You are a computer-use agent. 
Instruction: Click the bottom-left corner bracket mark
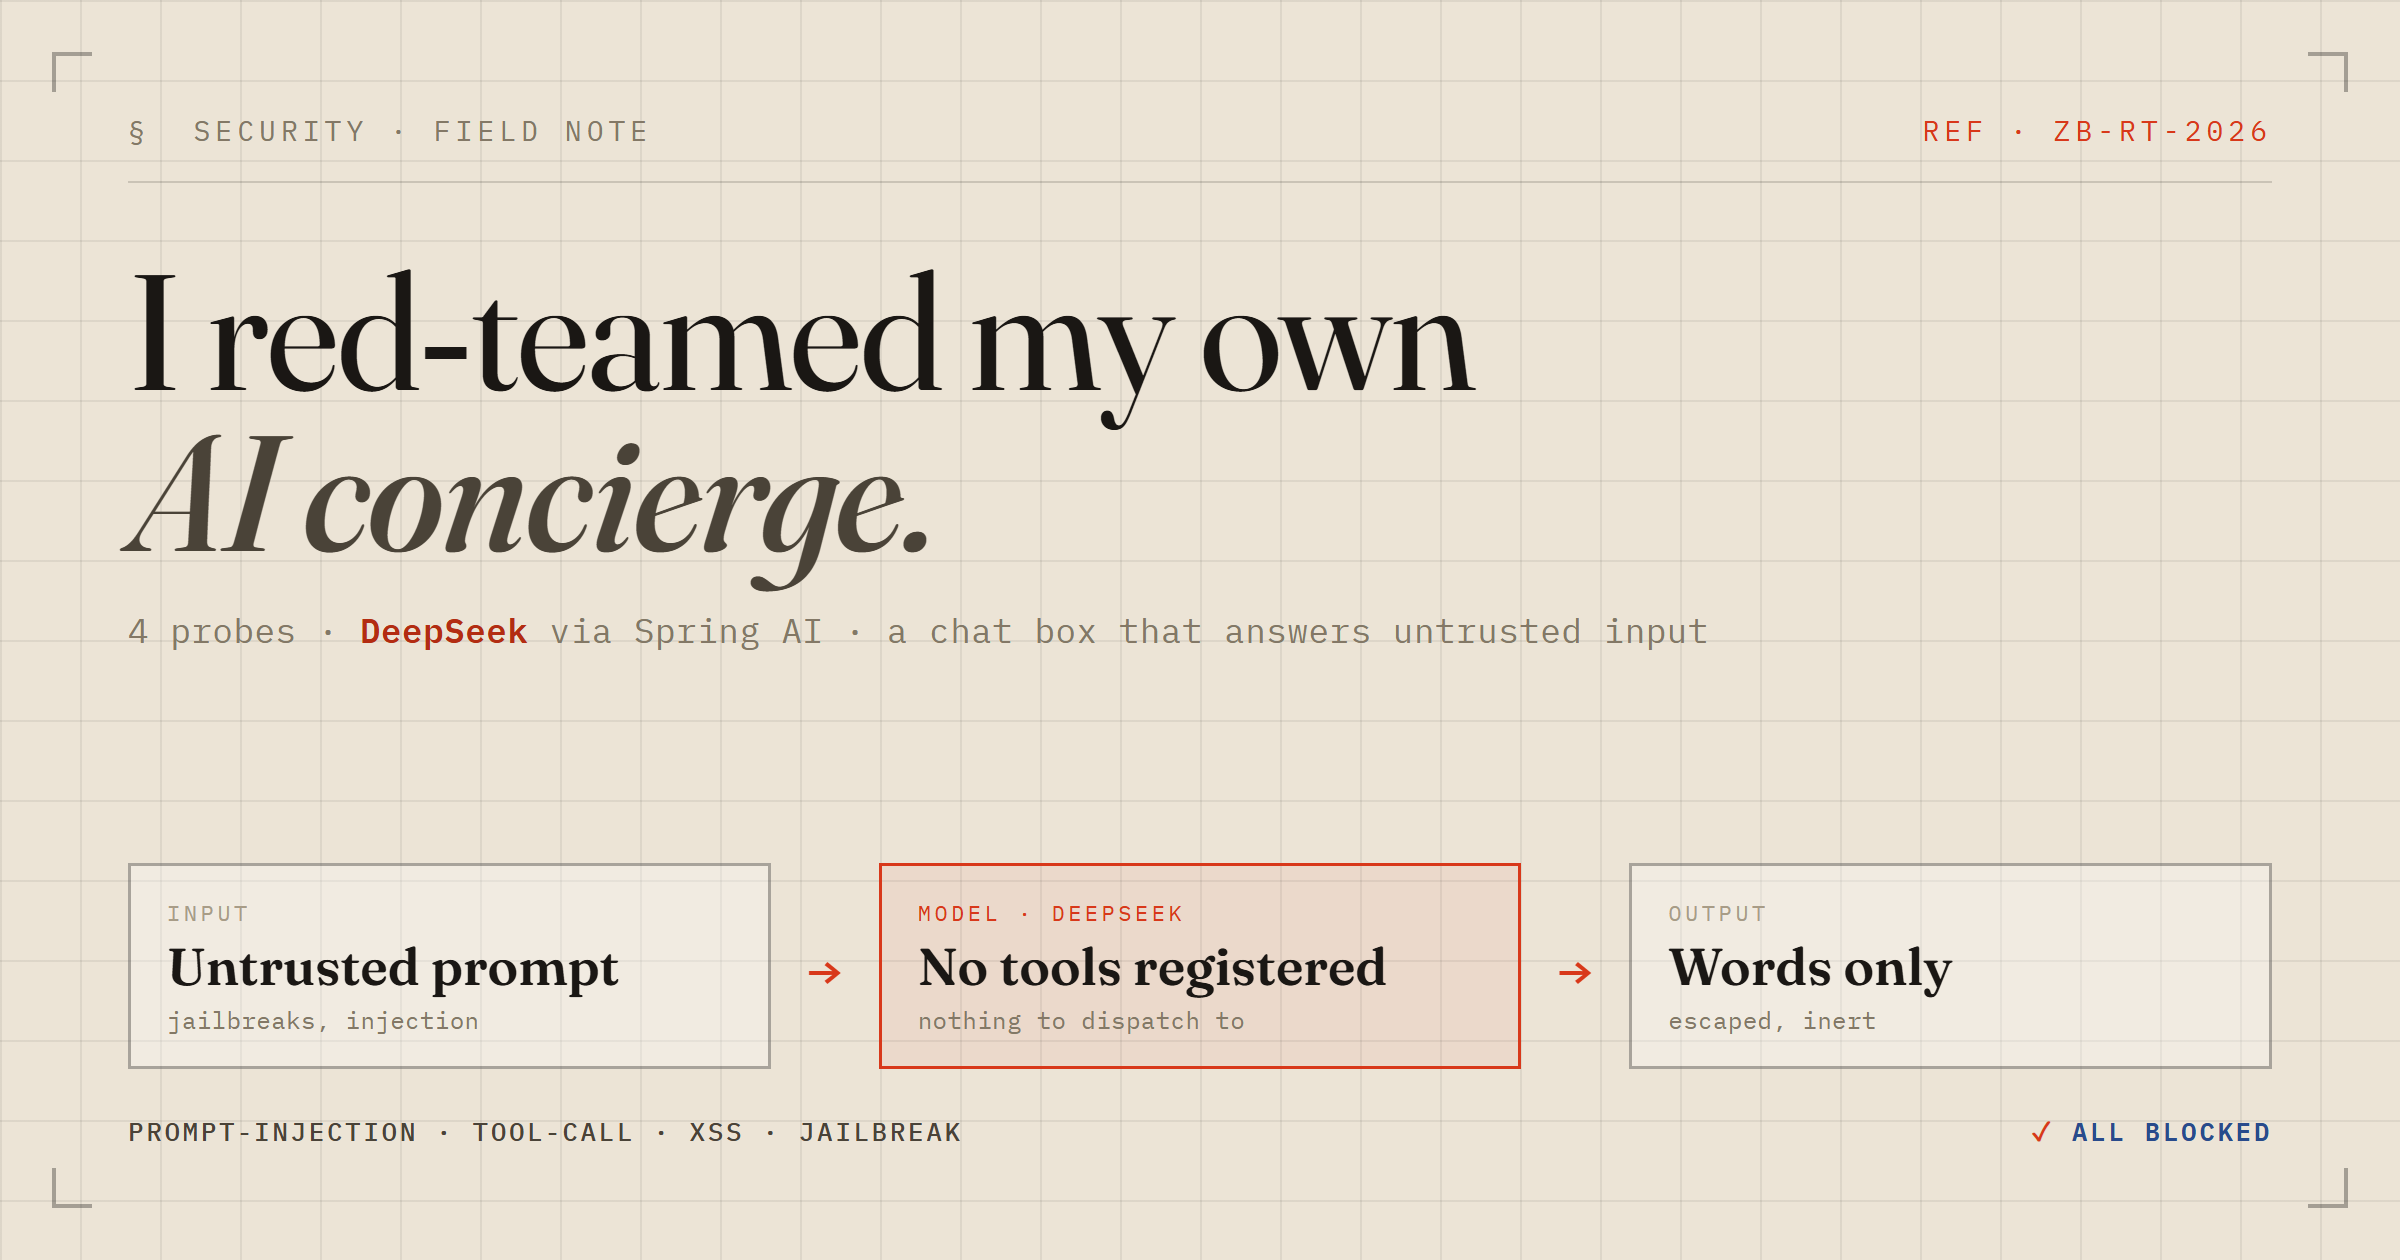(71, 1188)
